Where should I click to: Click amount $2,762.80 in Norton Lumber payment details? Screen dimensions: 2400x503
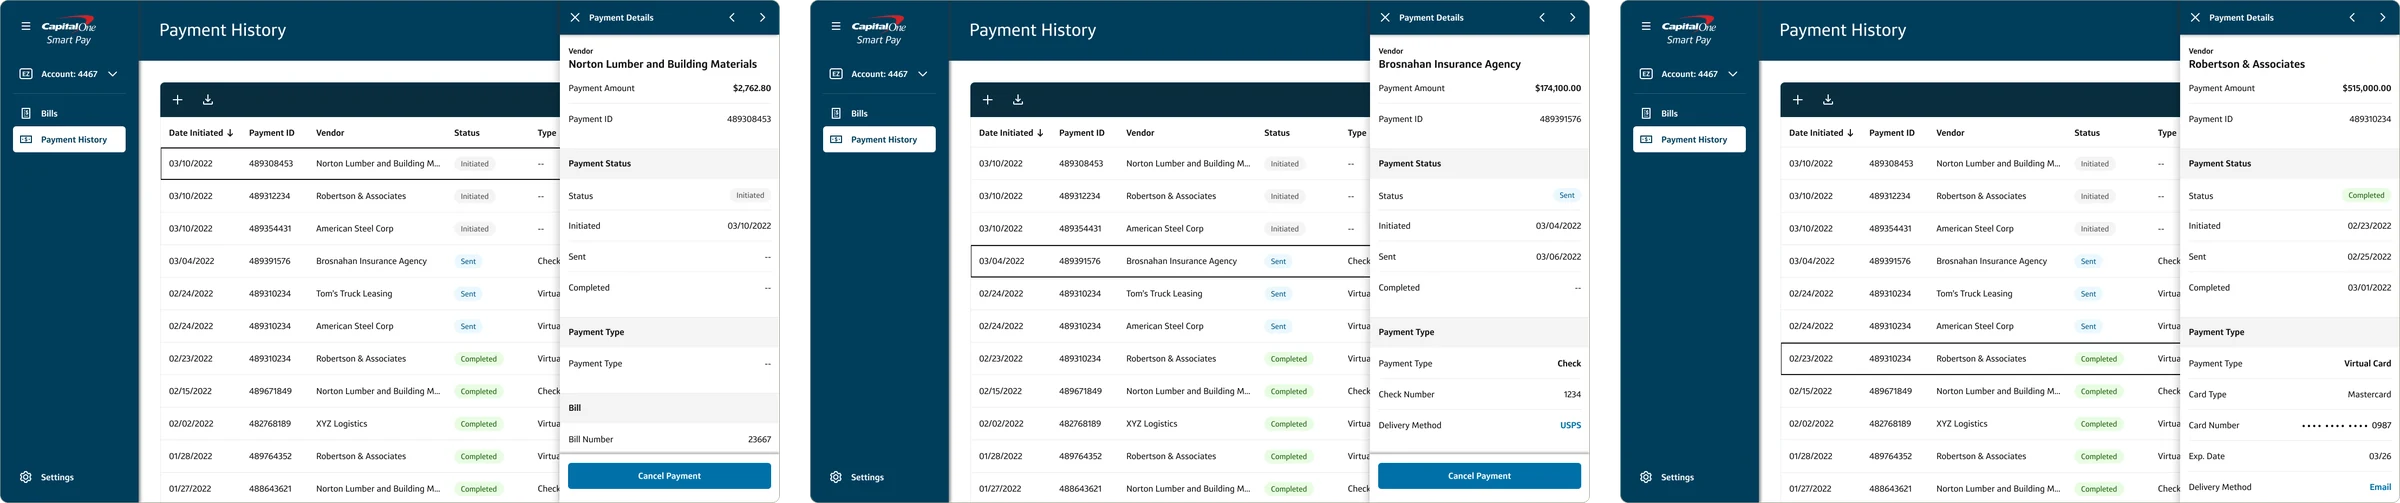(751, 88)
